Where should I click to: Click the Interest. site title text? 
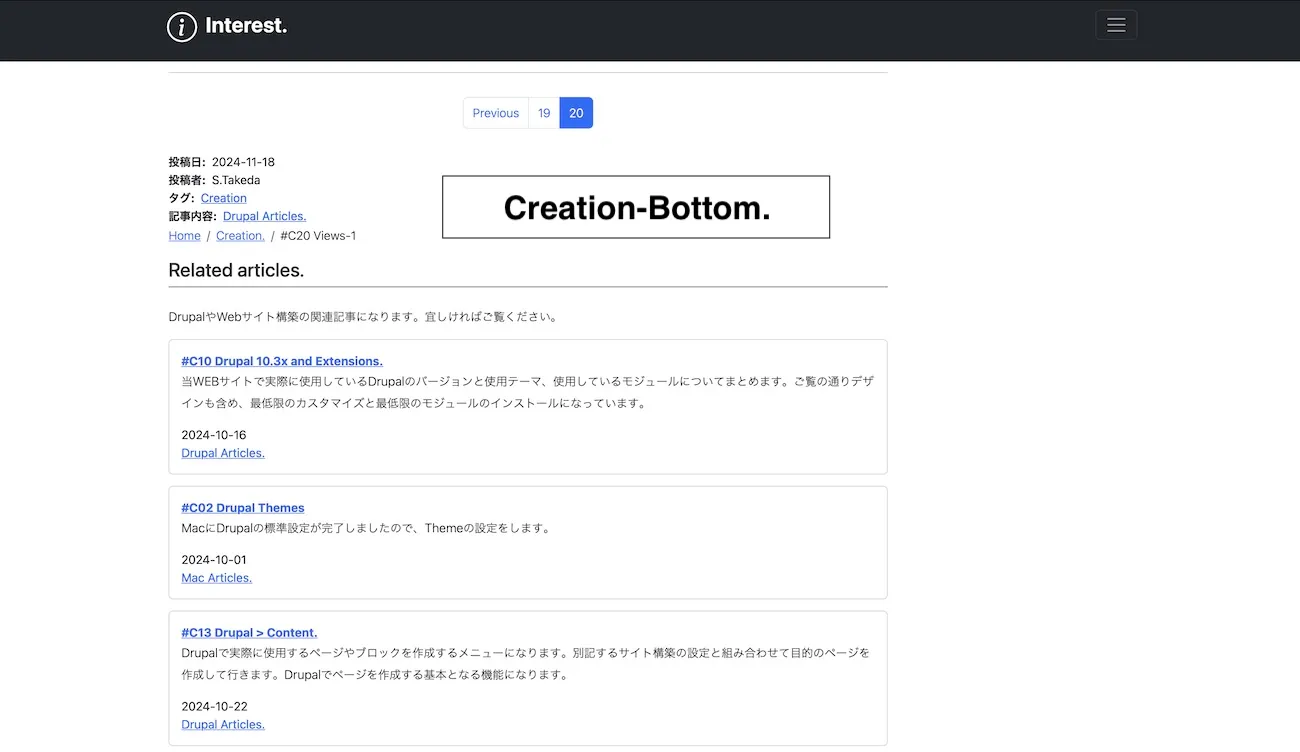point(246,26)
